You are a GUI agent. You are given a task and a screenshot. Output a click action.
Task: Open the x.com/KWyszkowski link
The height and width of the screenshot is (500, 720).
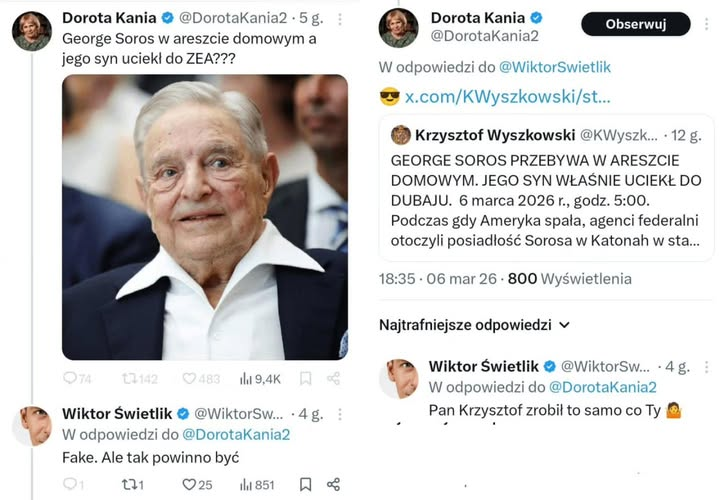click(506, 97)
